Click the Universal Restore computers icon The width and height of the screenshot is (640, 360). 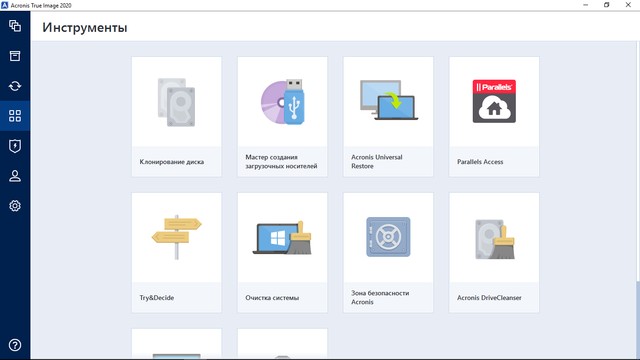389,100
